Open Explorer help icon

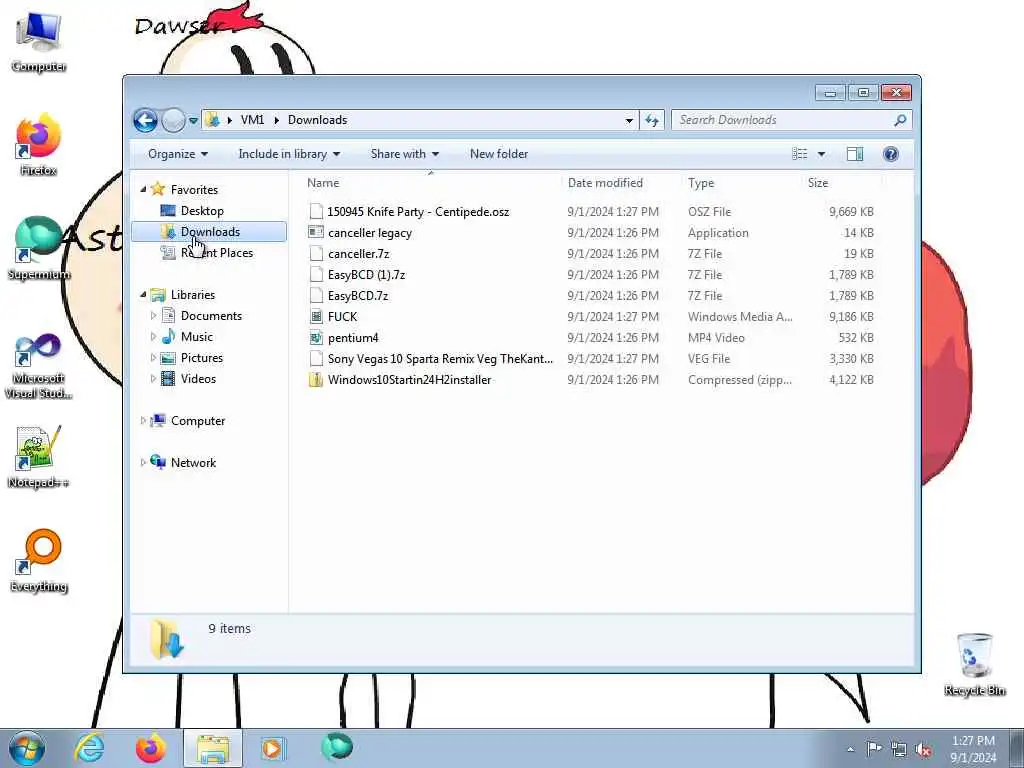pos(891,154)
